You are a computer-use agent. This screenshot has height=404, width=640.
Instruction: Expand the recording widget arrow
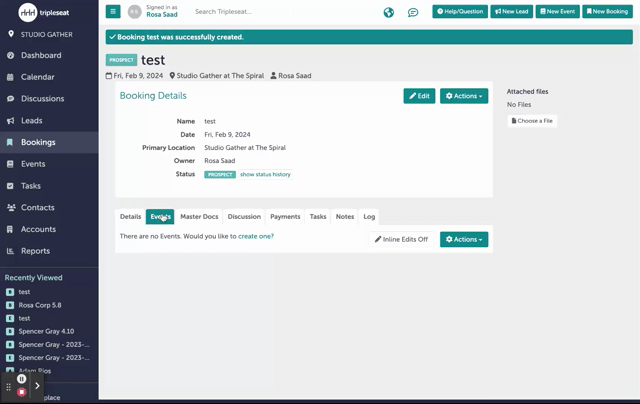click(x=37, y=386)
